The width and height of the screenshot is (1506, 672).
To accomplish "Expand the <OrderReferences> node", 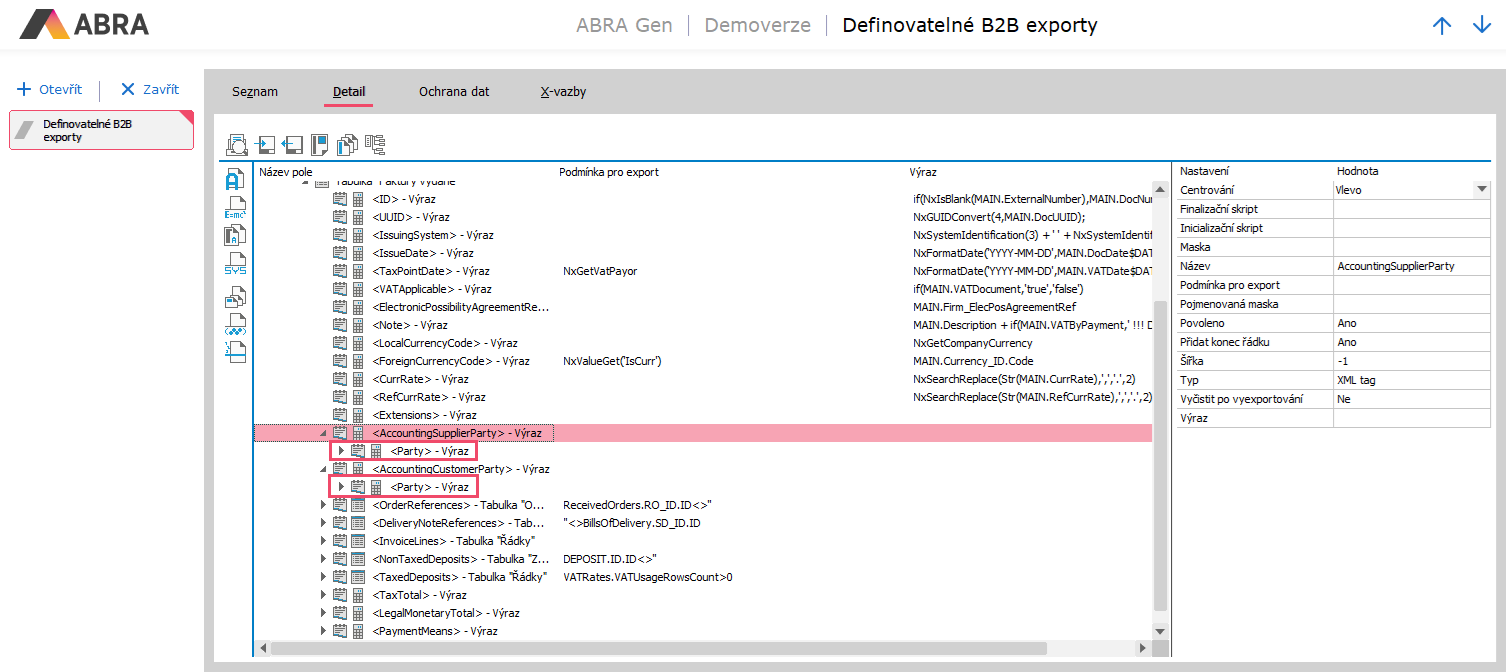I will pos(323,505).
